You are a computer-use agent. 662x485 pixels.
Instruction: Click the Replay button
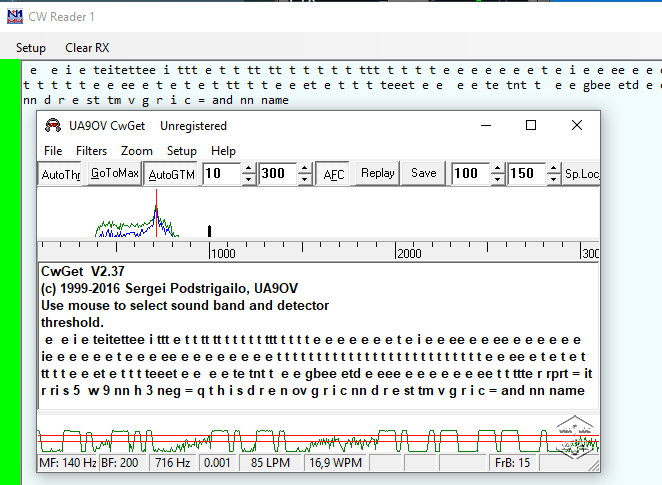(x=377, y=173)
